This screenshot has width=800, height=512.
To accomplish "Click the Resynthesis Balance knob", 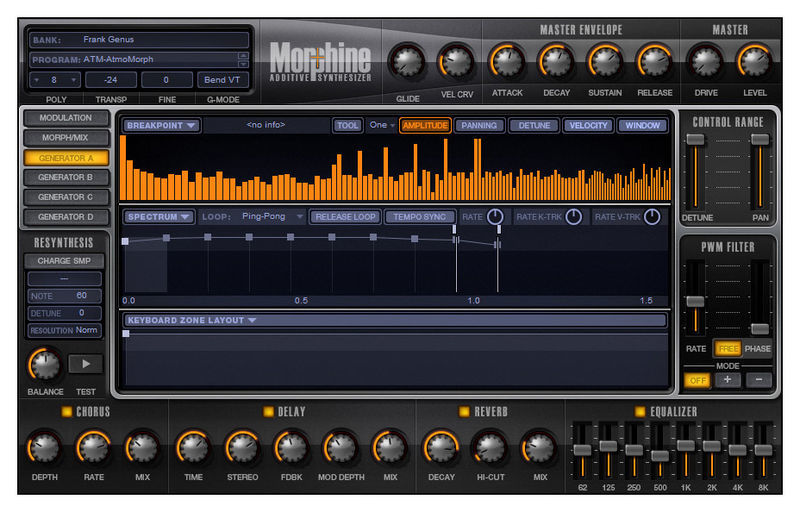I will click(x=45, y=365).
